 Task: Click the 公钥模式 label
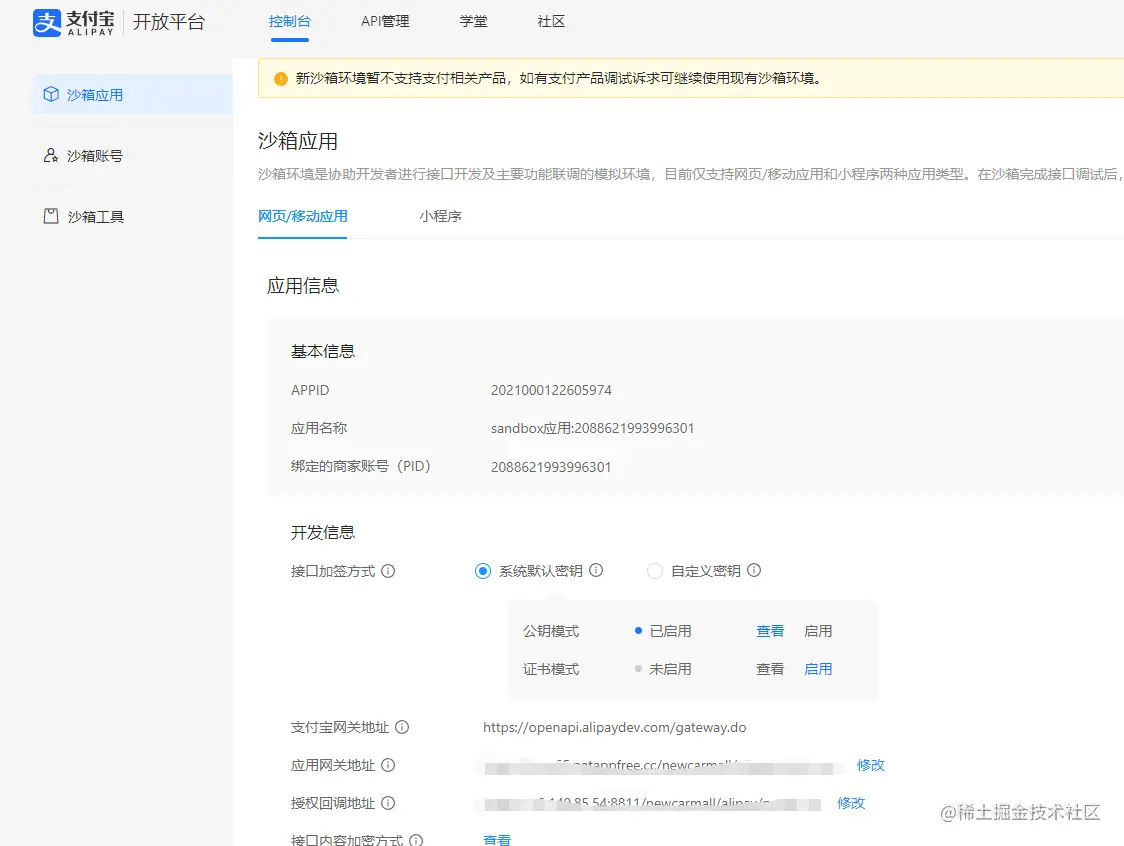(551, 631)
